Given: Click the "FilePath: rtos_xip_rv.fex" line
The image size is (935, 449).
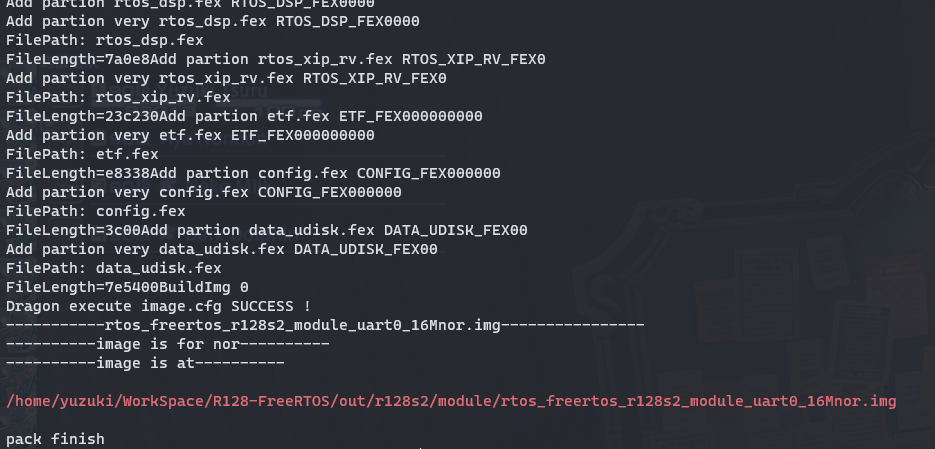Looking at the screenshot, I should pos(118,97).
